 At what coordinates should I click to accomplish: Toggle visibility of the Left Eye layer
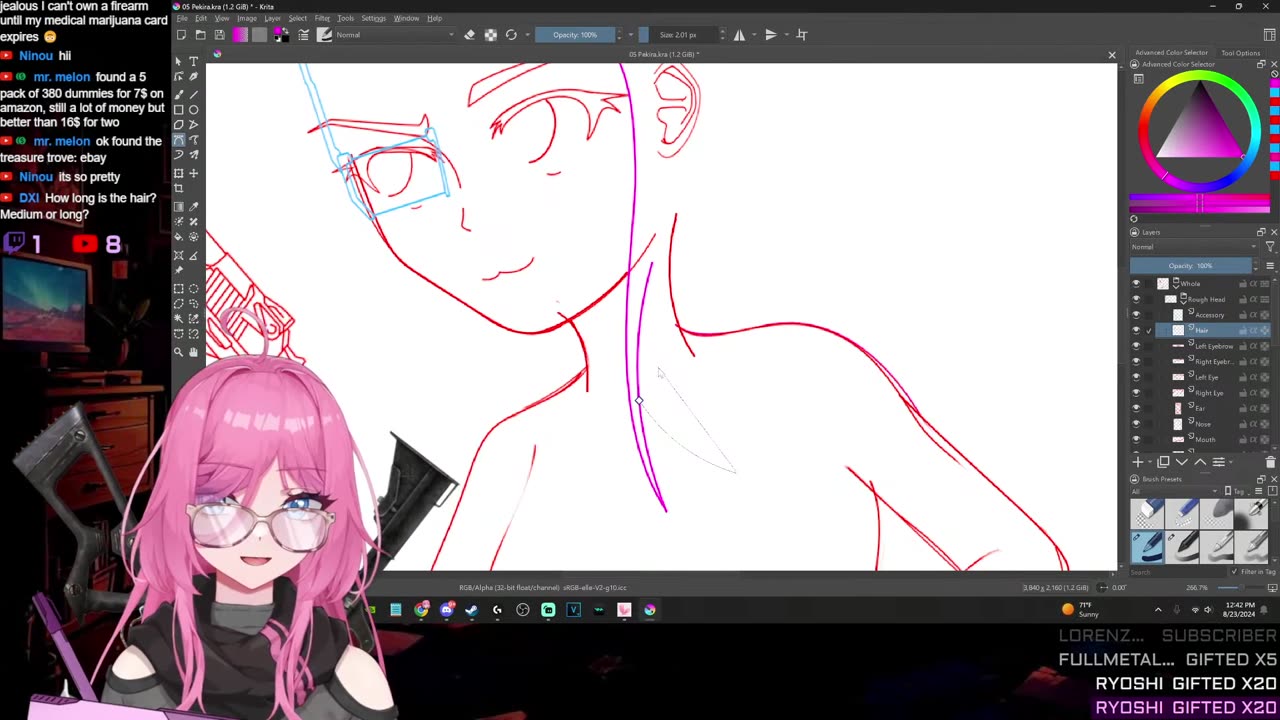click(x=1136, y=377)
